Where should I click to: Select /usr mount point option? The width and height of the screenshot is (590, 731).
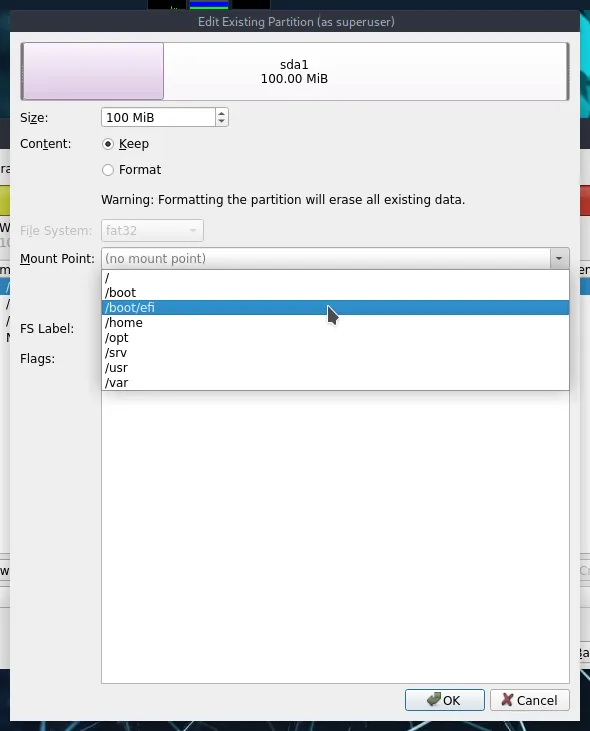pyautogui.click(x=336, y=367)
